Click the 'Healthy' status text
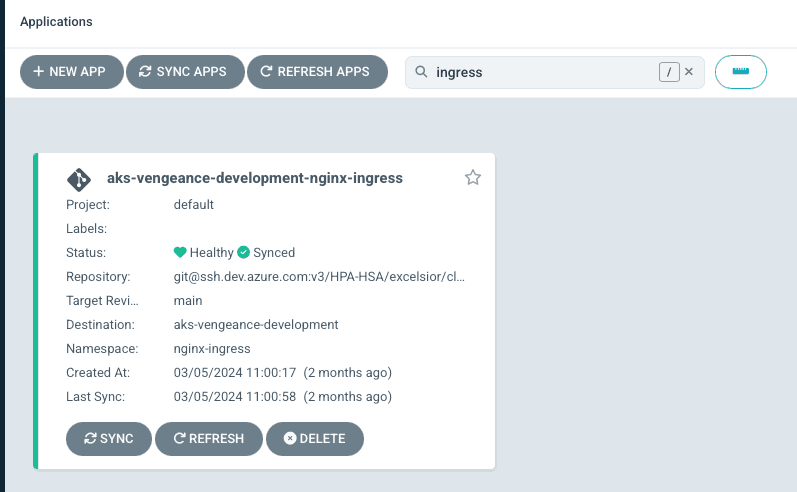797x492 pixels. click(211, 253)
